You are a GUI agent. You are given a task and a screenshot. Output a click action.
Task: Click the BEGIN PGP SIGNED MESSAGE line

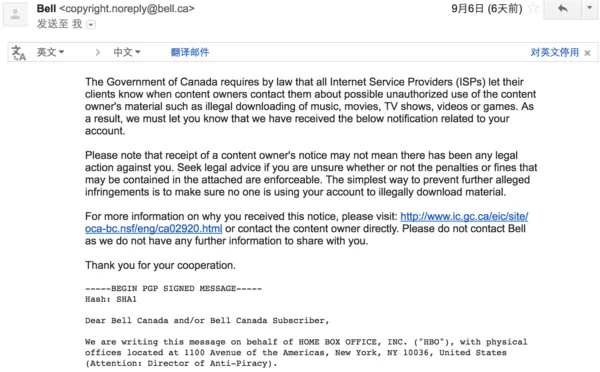click(x=173, y=289)
